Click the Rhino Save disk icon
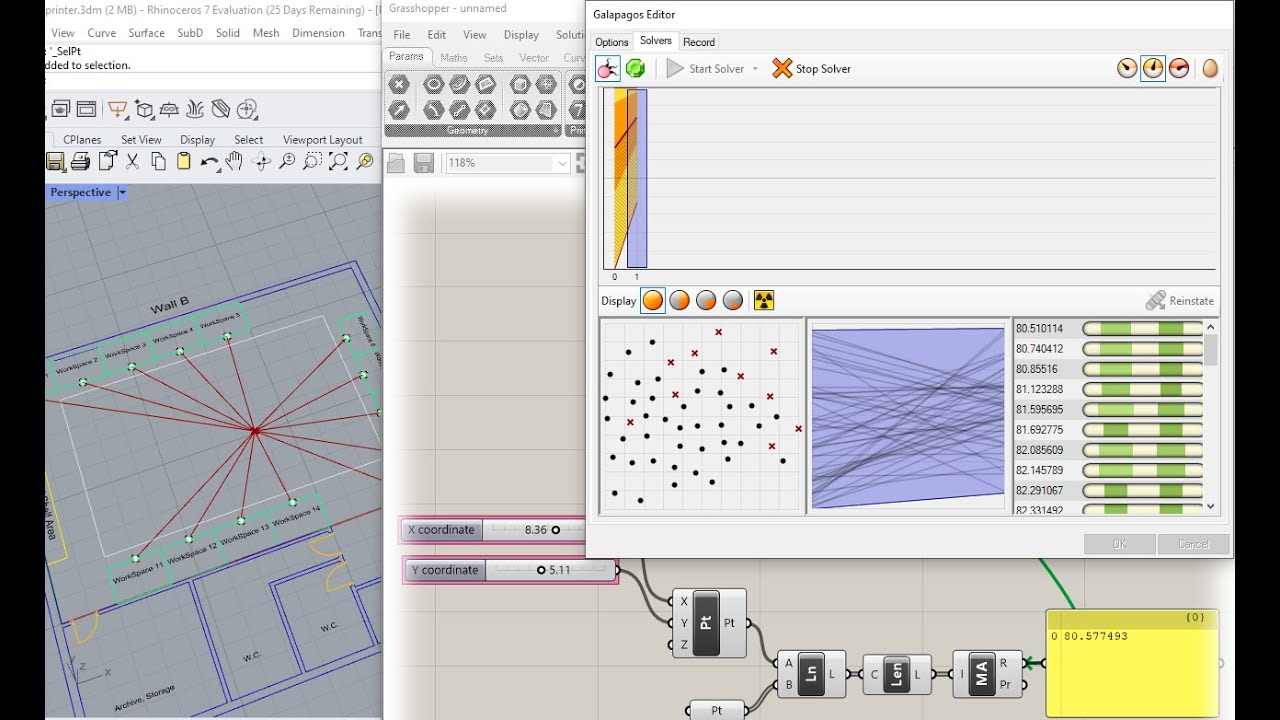This screenshot has height=720, width=1280. coord(55,161)
